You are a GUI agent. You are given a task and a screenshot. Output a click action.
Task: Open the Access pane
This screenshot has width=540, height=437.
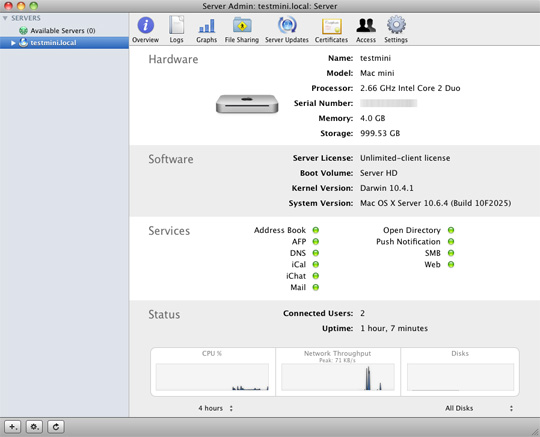click(366, 25)
